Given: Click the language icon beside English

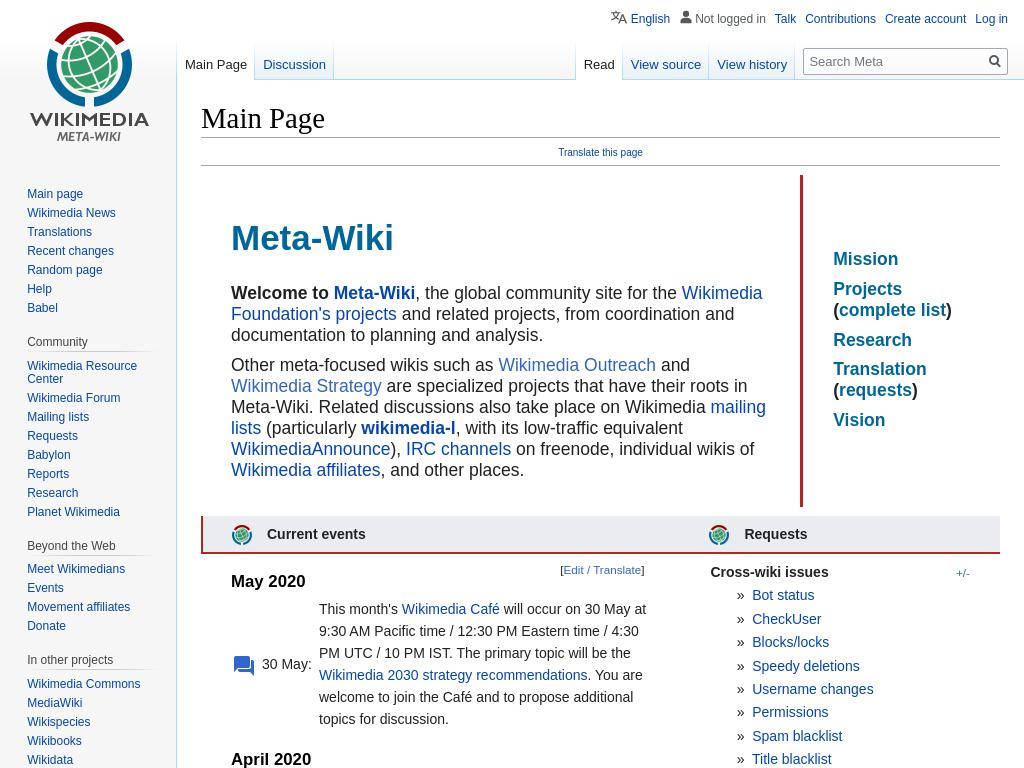Looking at the screenshot, I should coord(619,18).
